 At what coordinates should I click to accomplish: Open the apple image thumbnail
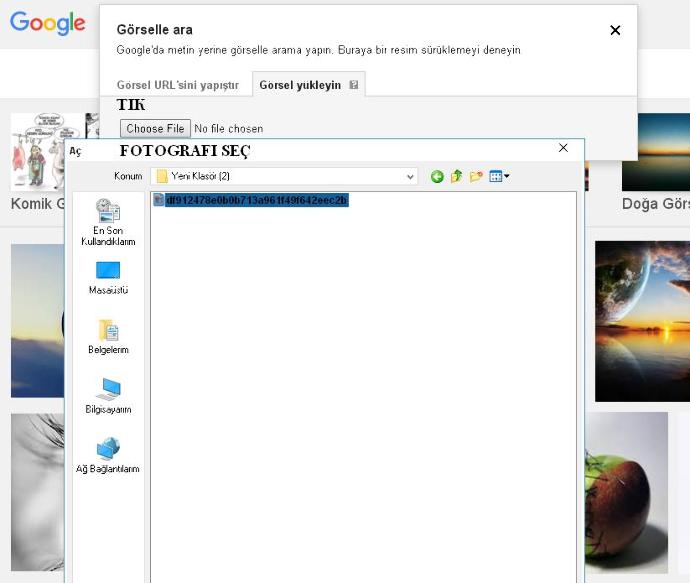click(626, 492)
